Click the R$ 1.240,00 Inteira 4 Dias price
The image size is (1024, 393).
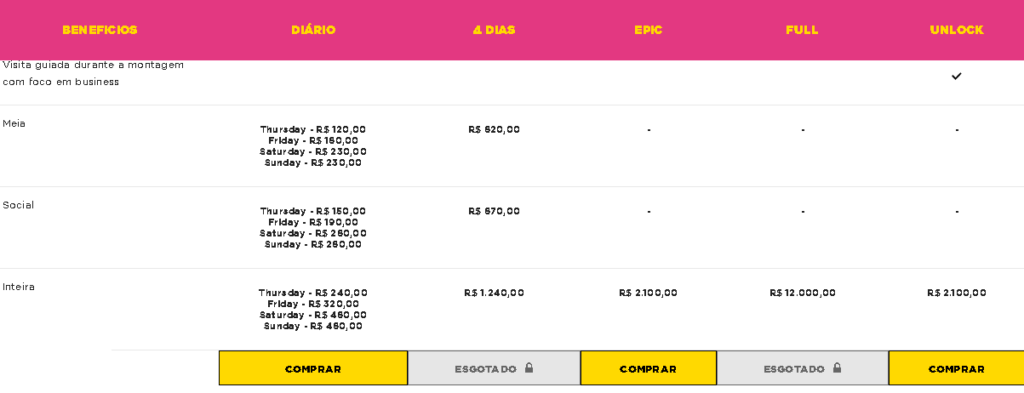point(494,293)
